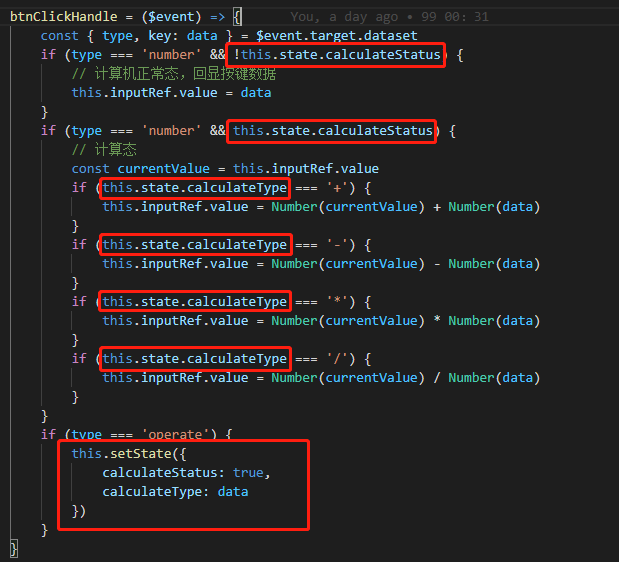Click 'currentValue' in the const declaration line
The height and width of the screenshot is (562, 619).
click(x=163, y=169)
